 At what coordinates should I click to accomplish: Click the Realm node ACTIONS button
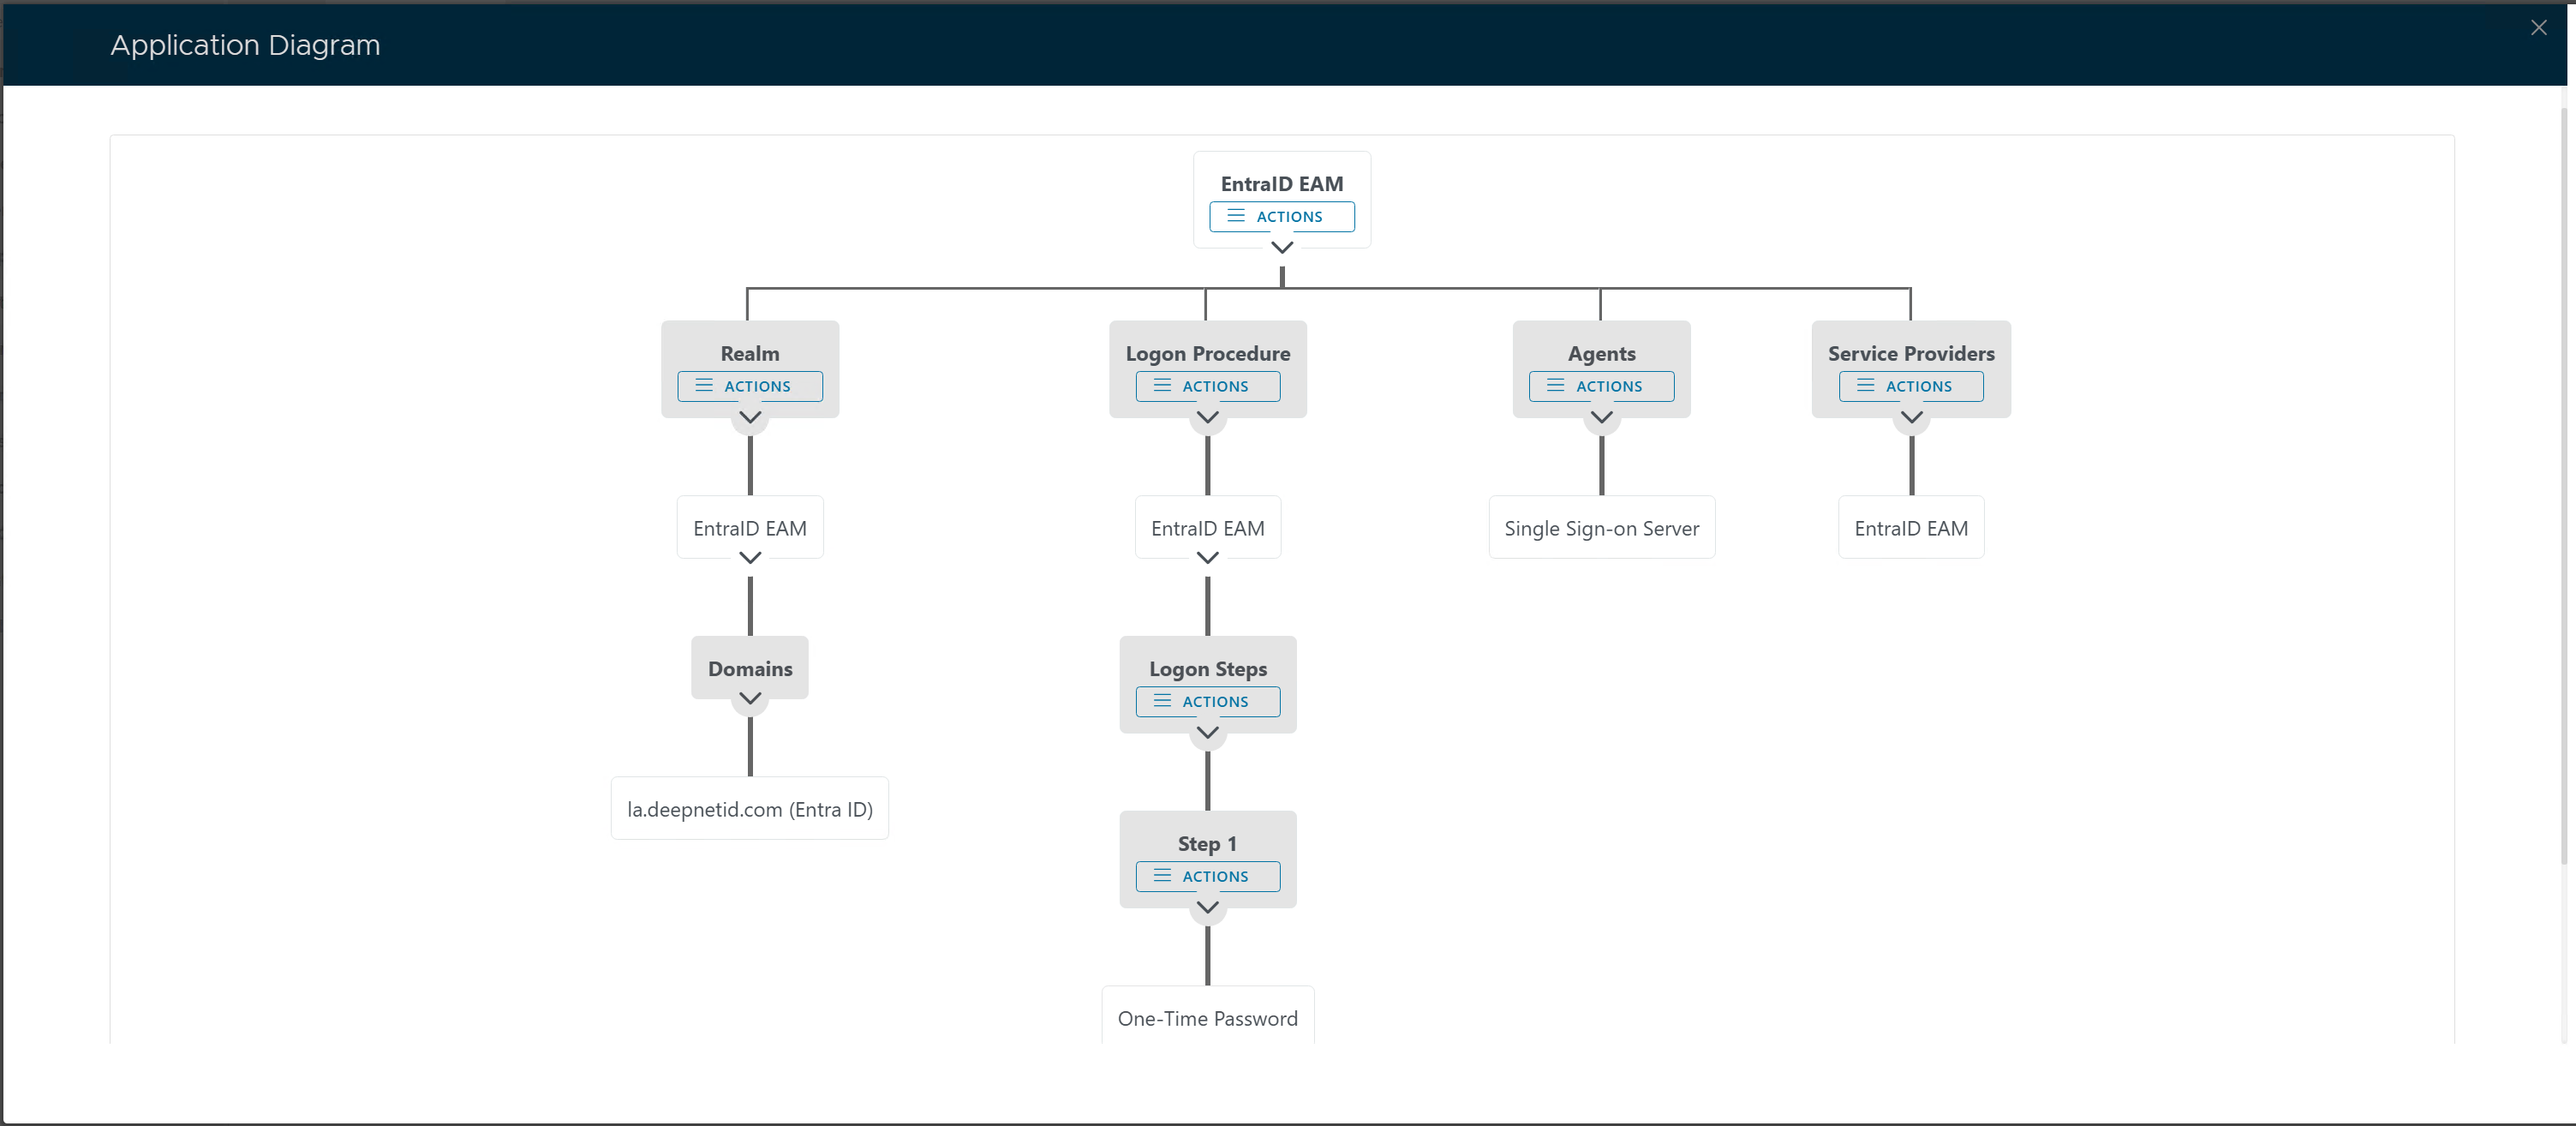(x=749, y=386)
